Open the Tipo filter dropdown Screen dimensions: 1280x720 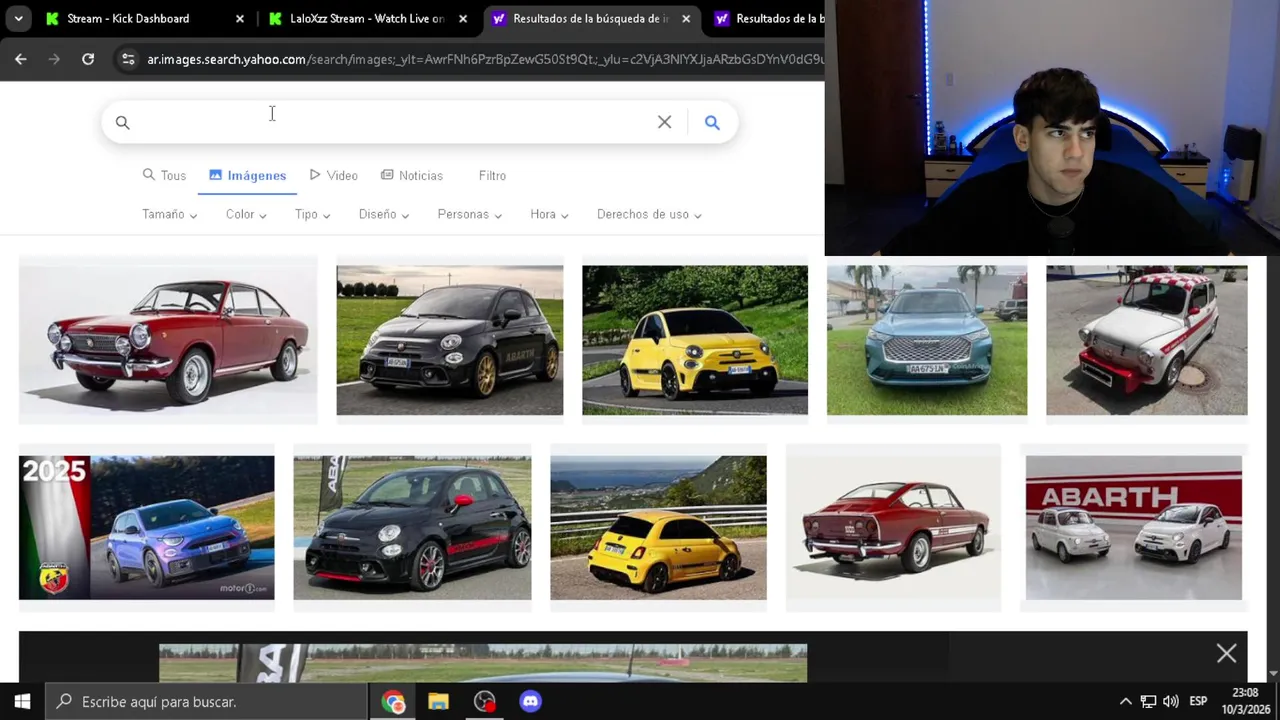312,214
